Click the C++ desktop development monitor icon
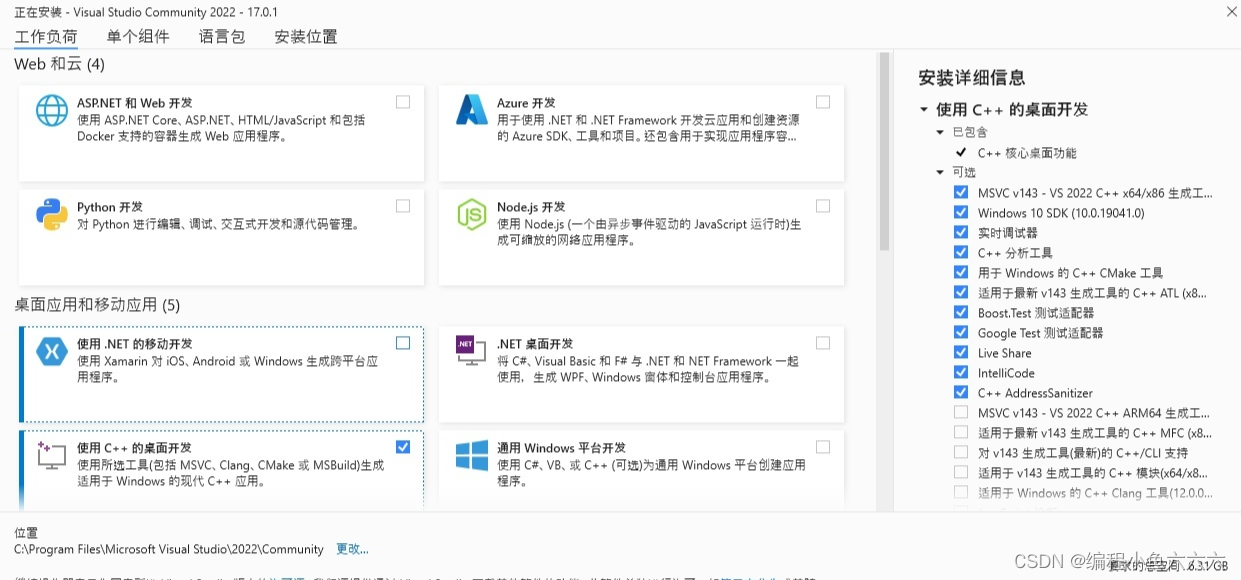Screen dimensions: 1241x580 click(x=50, y=455)
